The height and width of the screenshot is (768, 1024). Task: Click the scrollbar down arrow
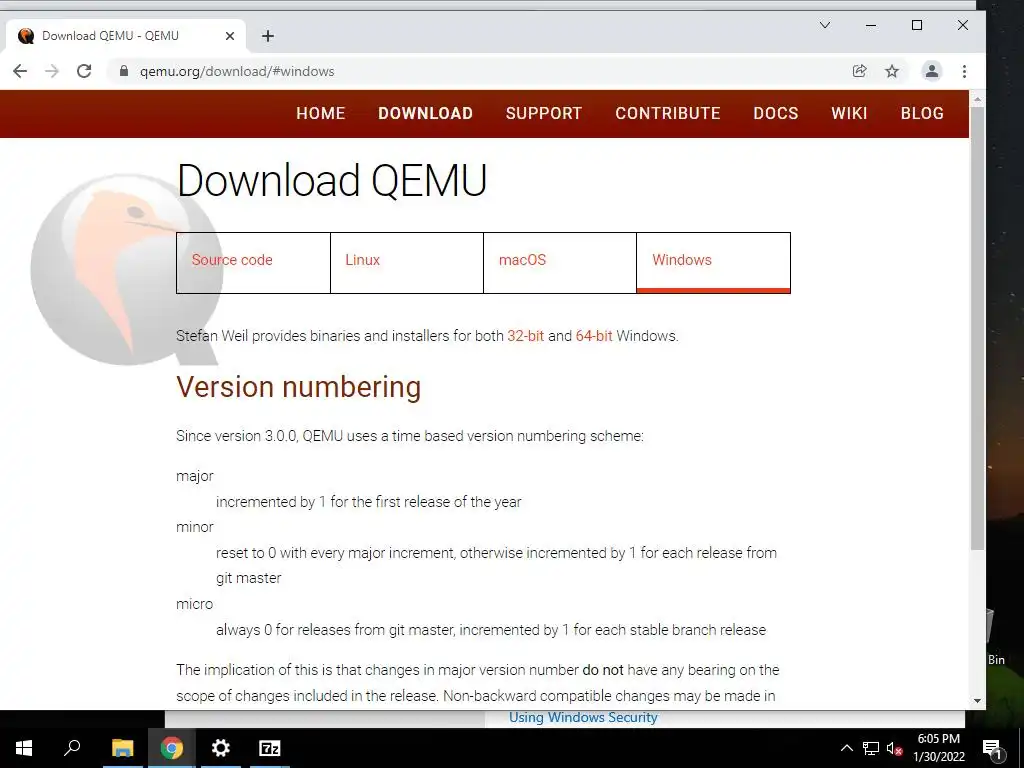pyautogui.click(x=977, y=701)
